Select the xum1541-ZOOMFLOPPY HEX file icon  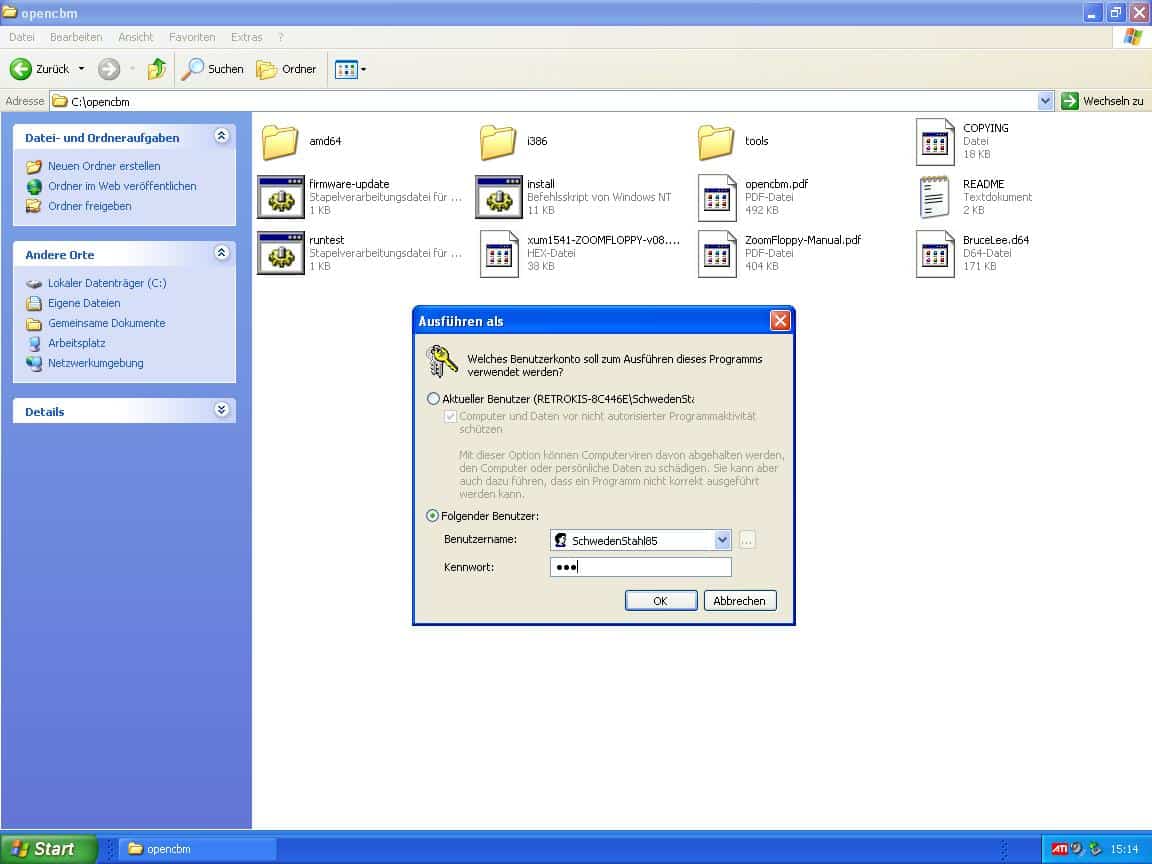pos(499,253)
